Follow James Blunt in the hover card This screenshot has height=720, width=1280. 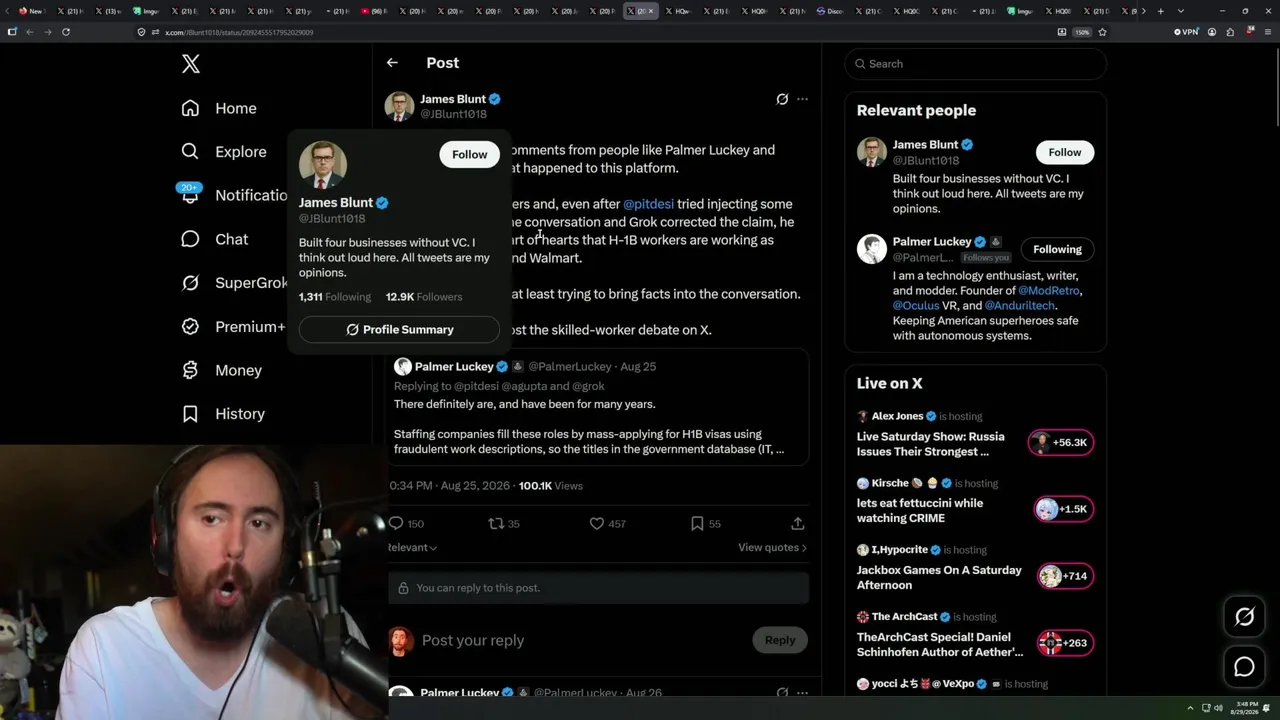pyautogui.click(x=469, y=154)
